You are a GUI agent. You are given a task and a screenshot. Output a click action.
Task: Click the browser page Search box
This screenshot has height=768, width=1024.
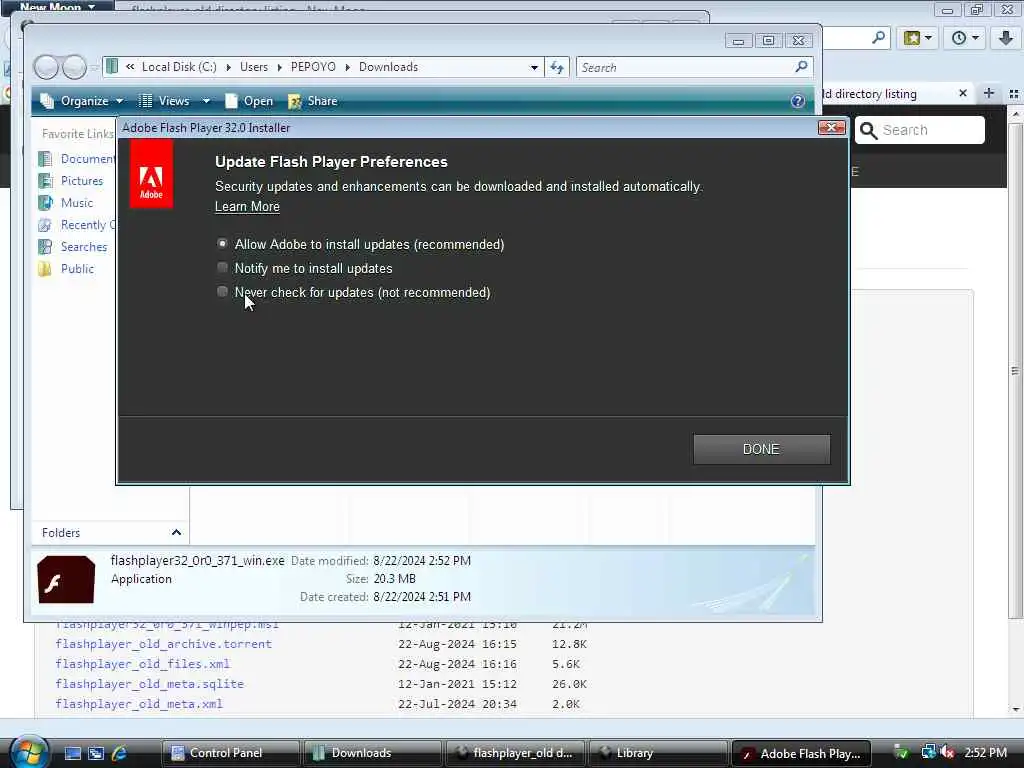click(x=920, y=130)
